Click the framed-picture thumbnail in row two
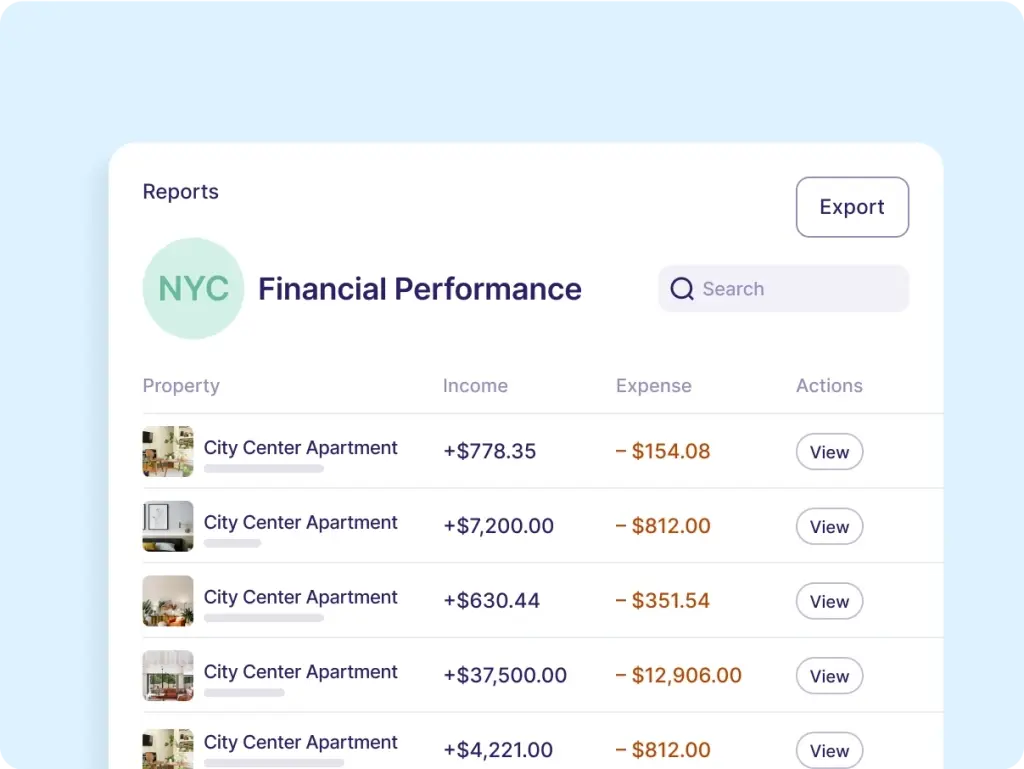The image size is (1024, 769). pyautogui.click(x=168, y=526)
